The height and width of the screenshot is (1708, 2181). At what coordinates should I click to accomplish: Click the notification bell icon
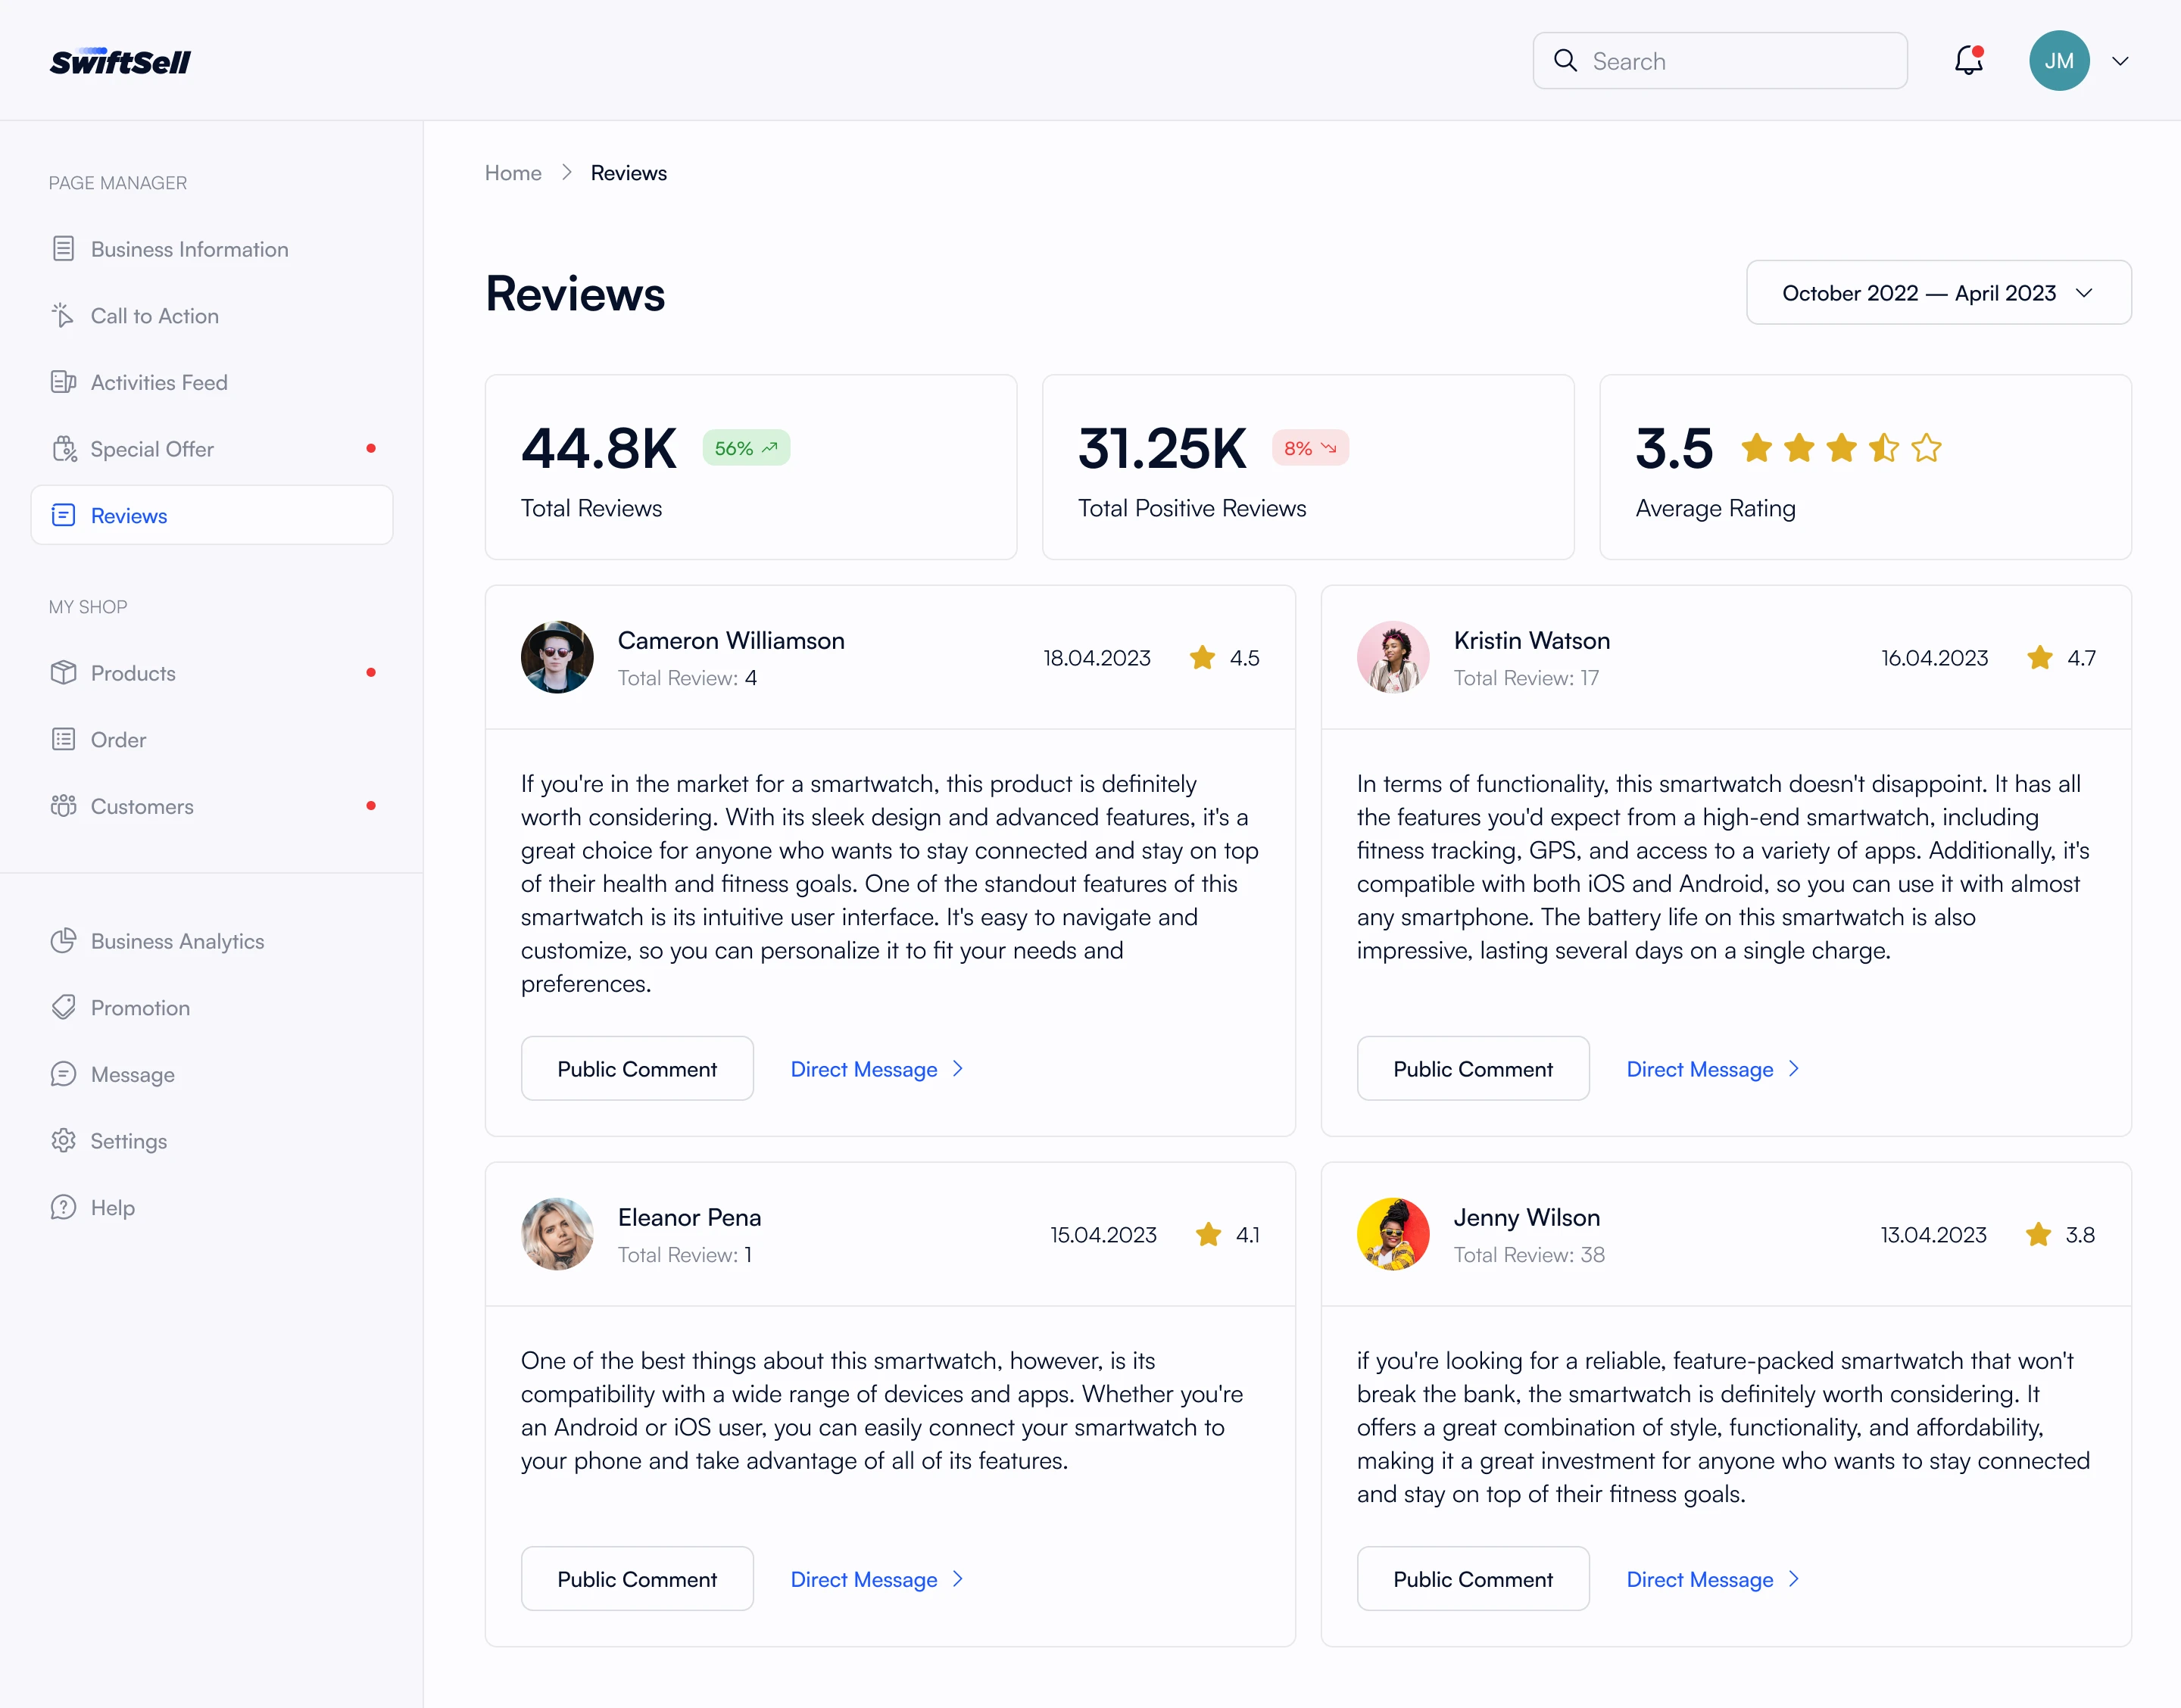[1968, 61]
